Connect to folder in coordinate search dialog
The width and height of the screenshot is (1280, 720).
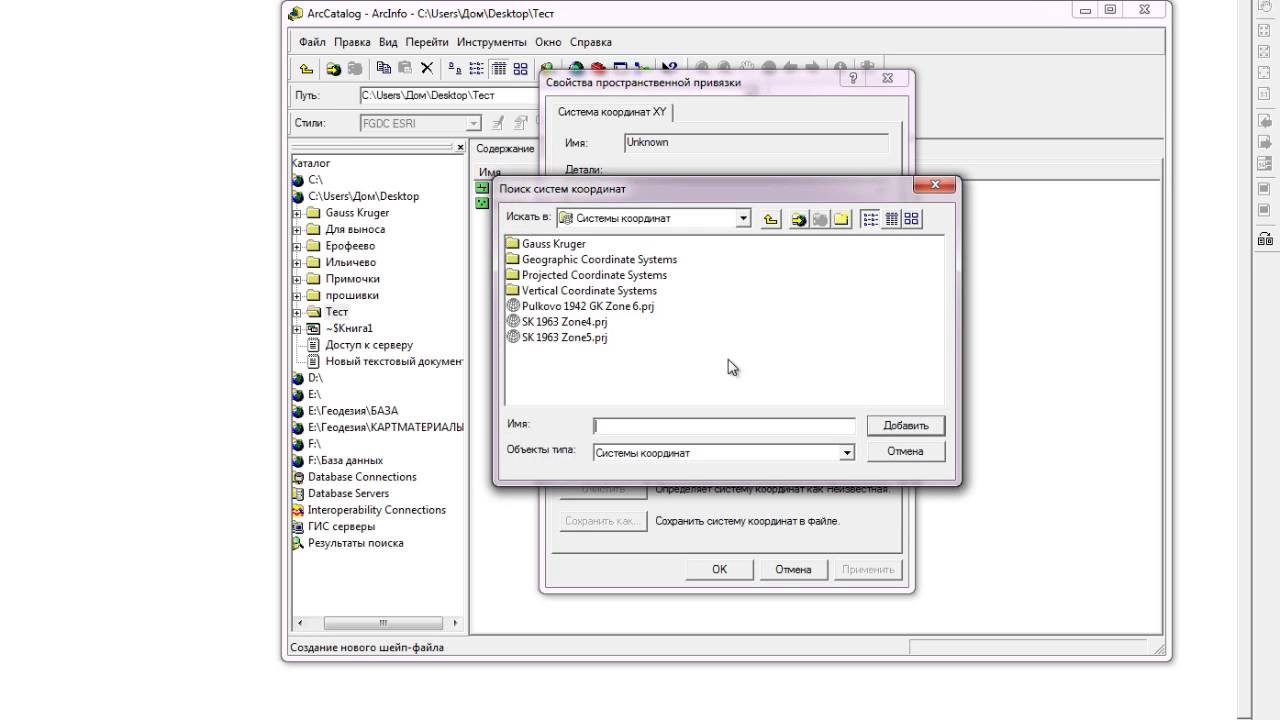(x=799, y=219)
